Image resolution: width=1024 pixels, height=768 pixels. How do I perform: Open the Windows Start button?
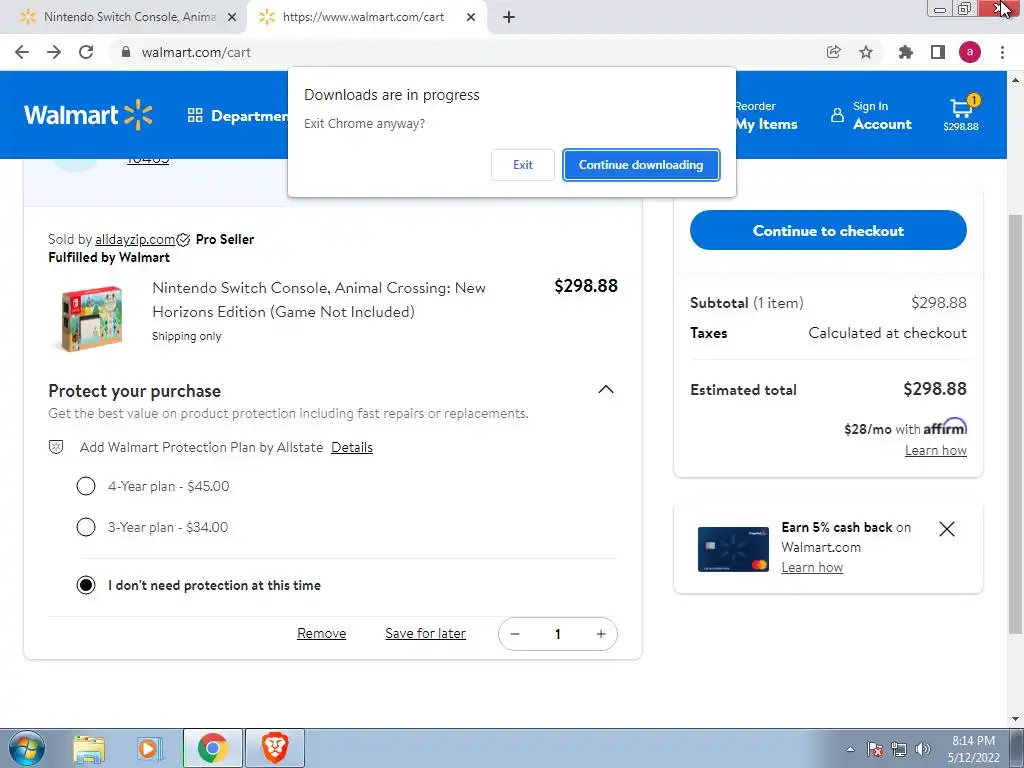pos(26,748)
